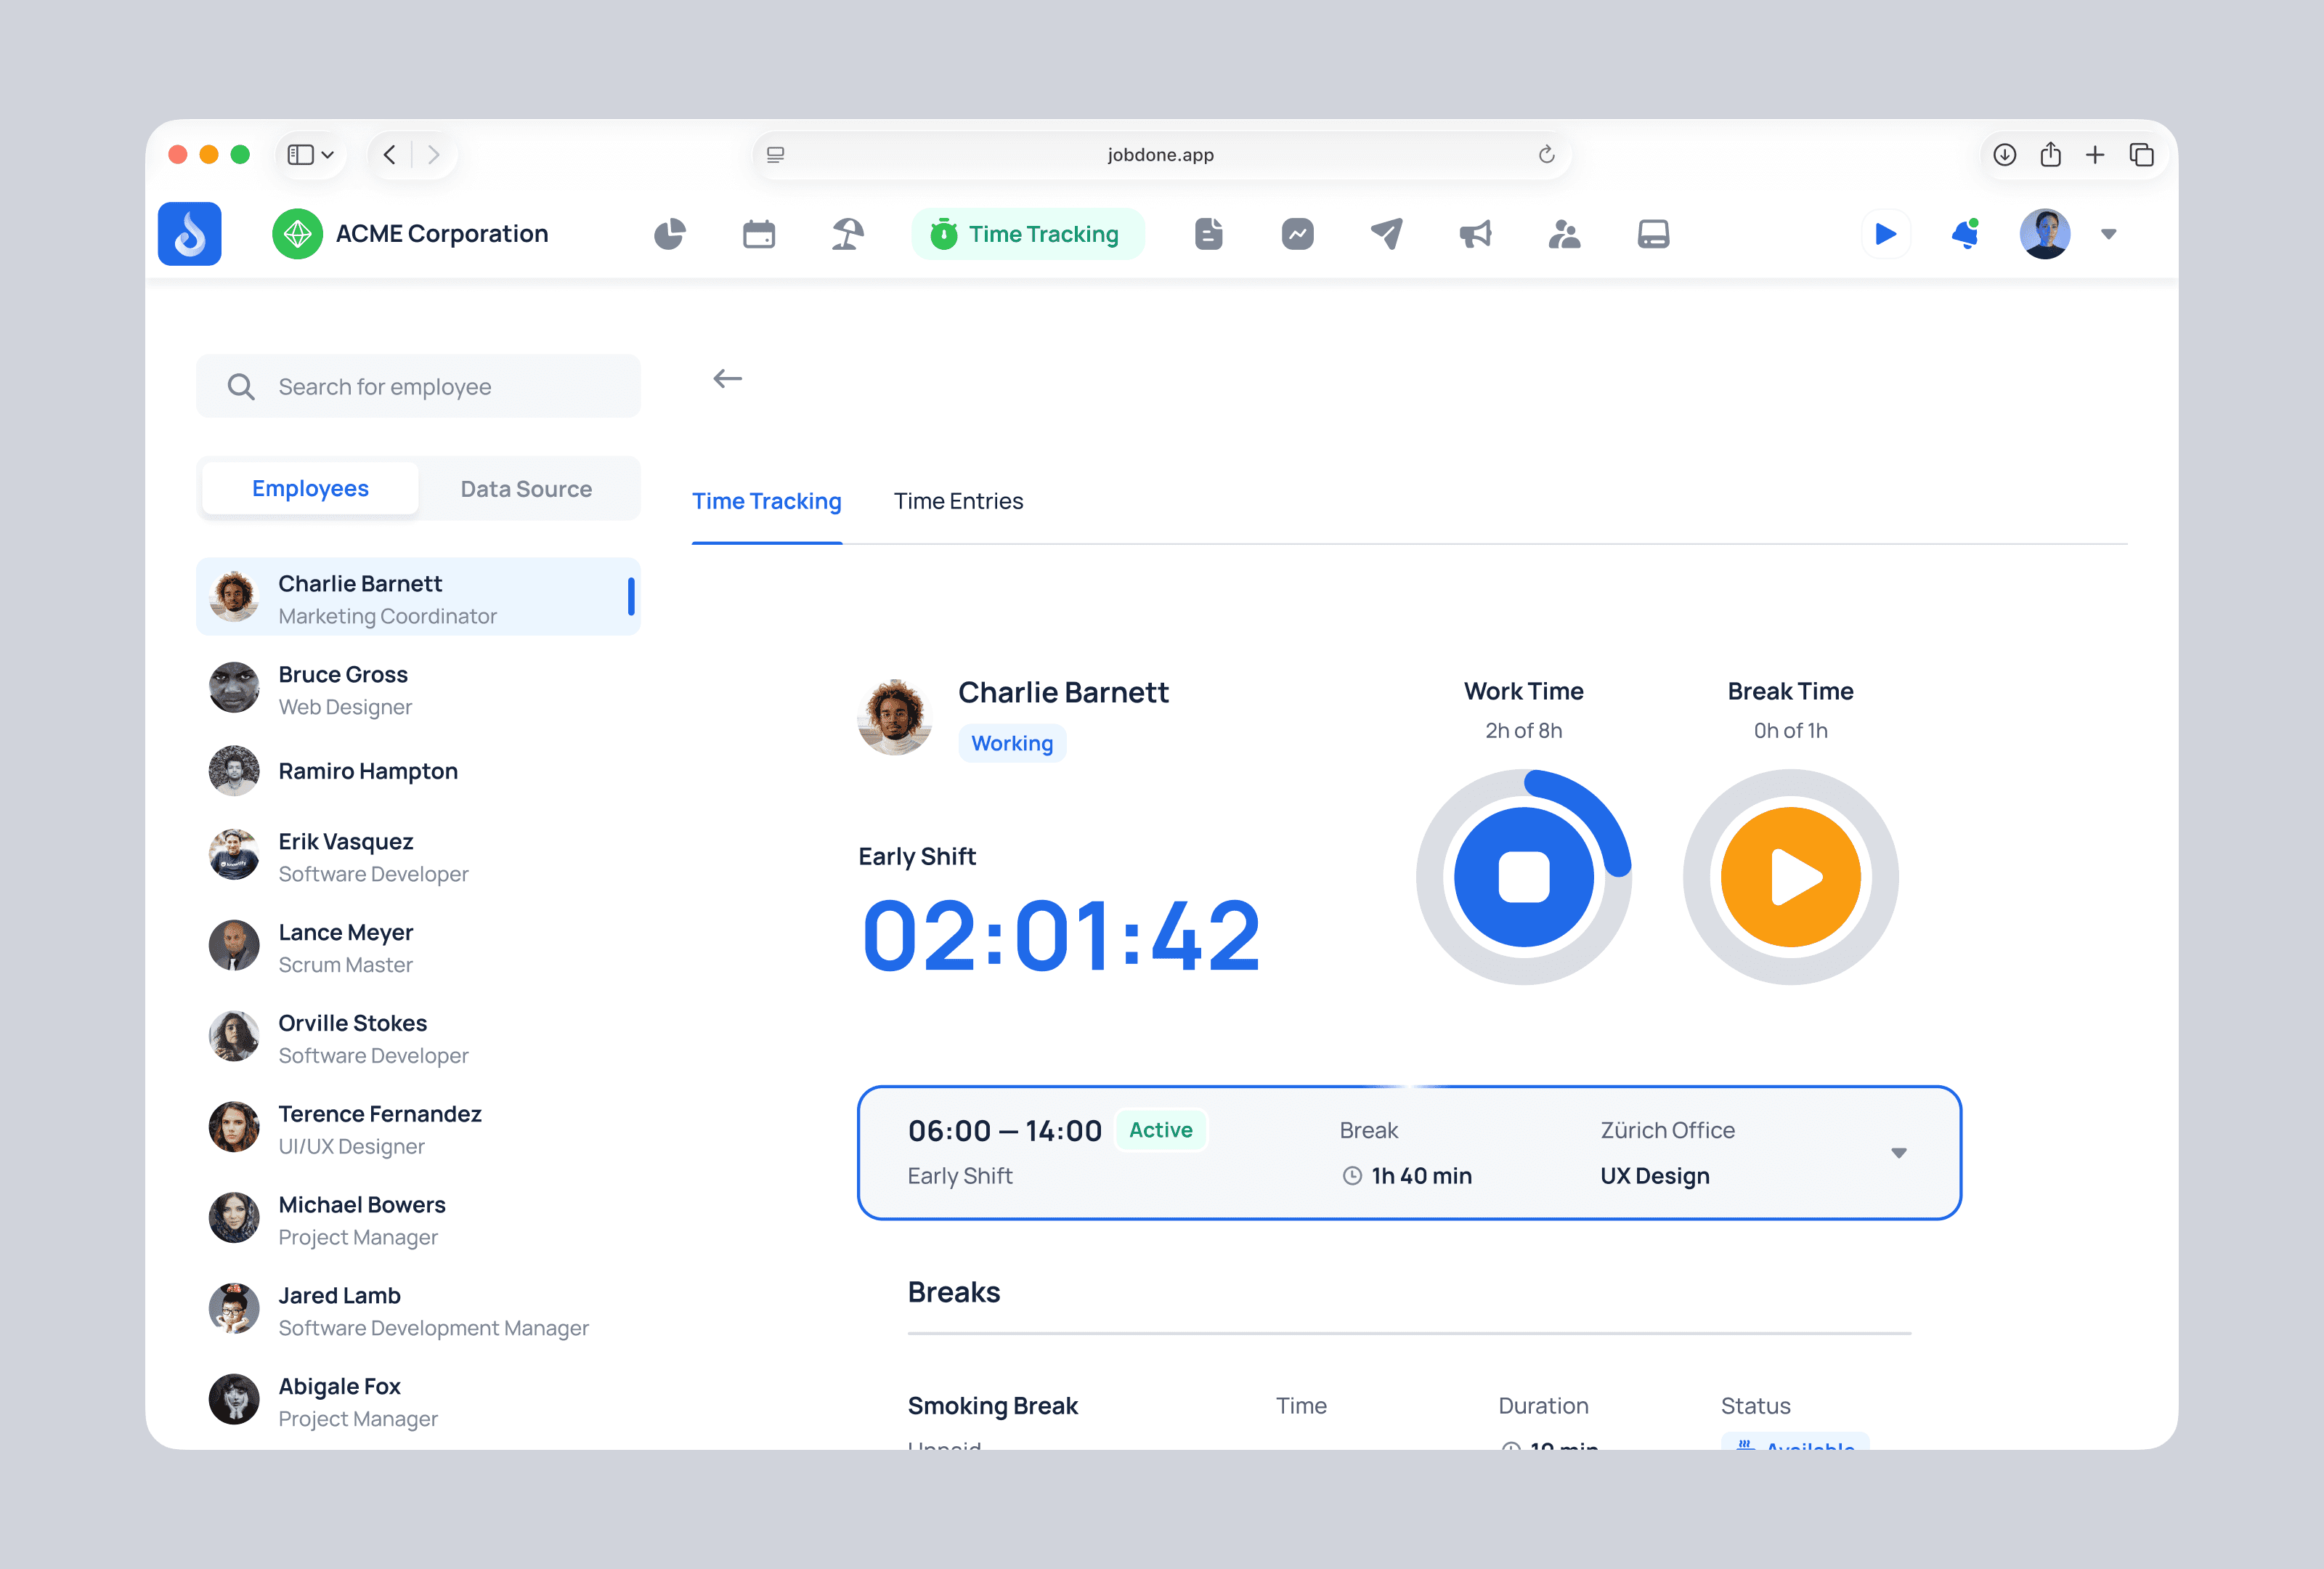Switch sidebar to Data Source
2324x1569 pixels.
[x=526, y=489]
